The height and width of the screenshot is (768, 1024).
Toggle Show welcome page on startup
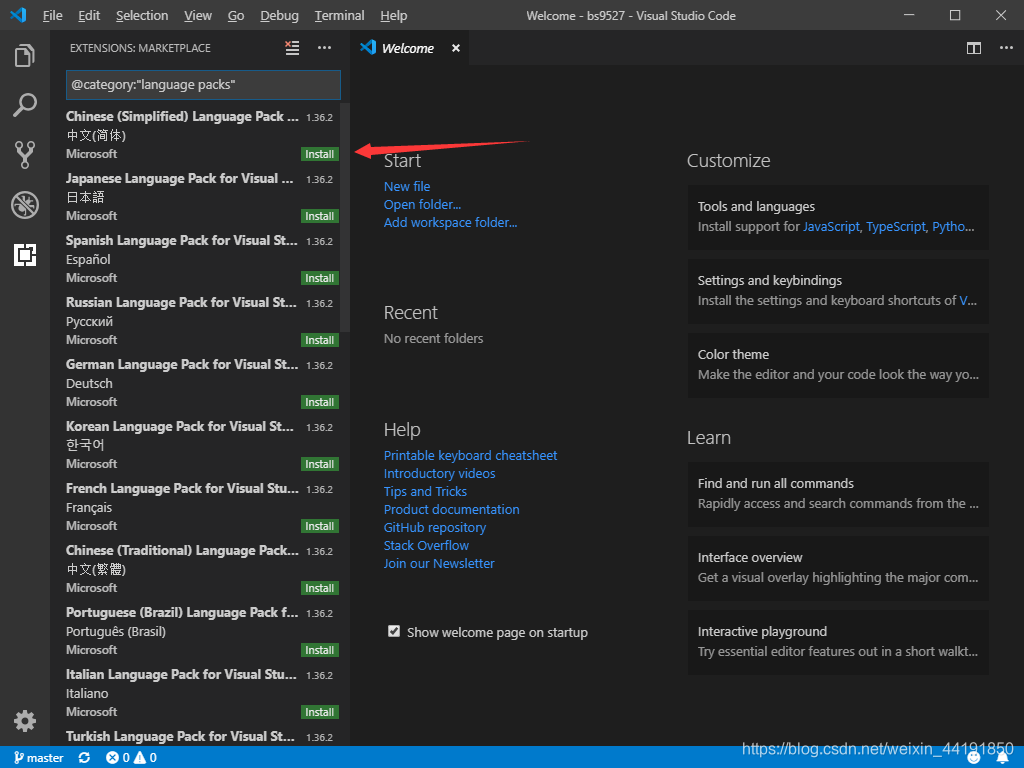click(394, 632)
